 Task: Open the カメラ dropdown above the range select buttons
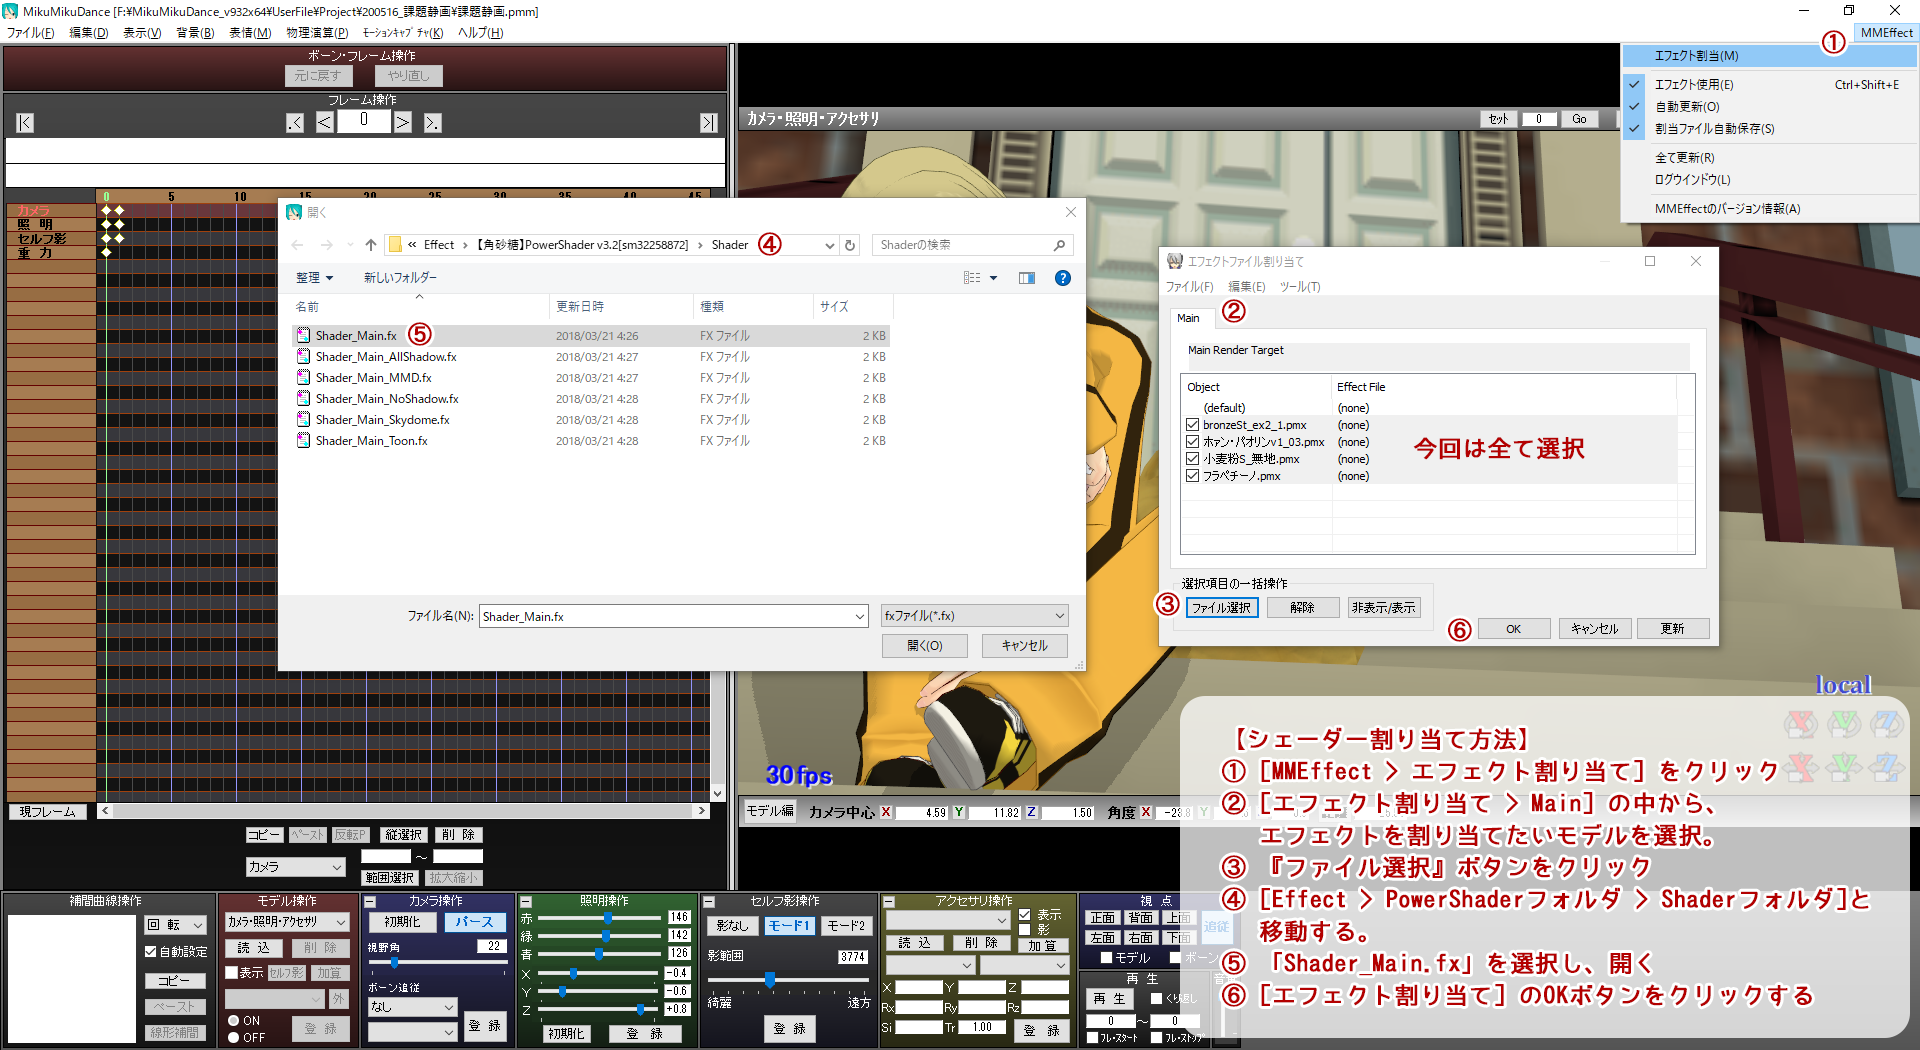(x=295, y=866)
